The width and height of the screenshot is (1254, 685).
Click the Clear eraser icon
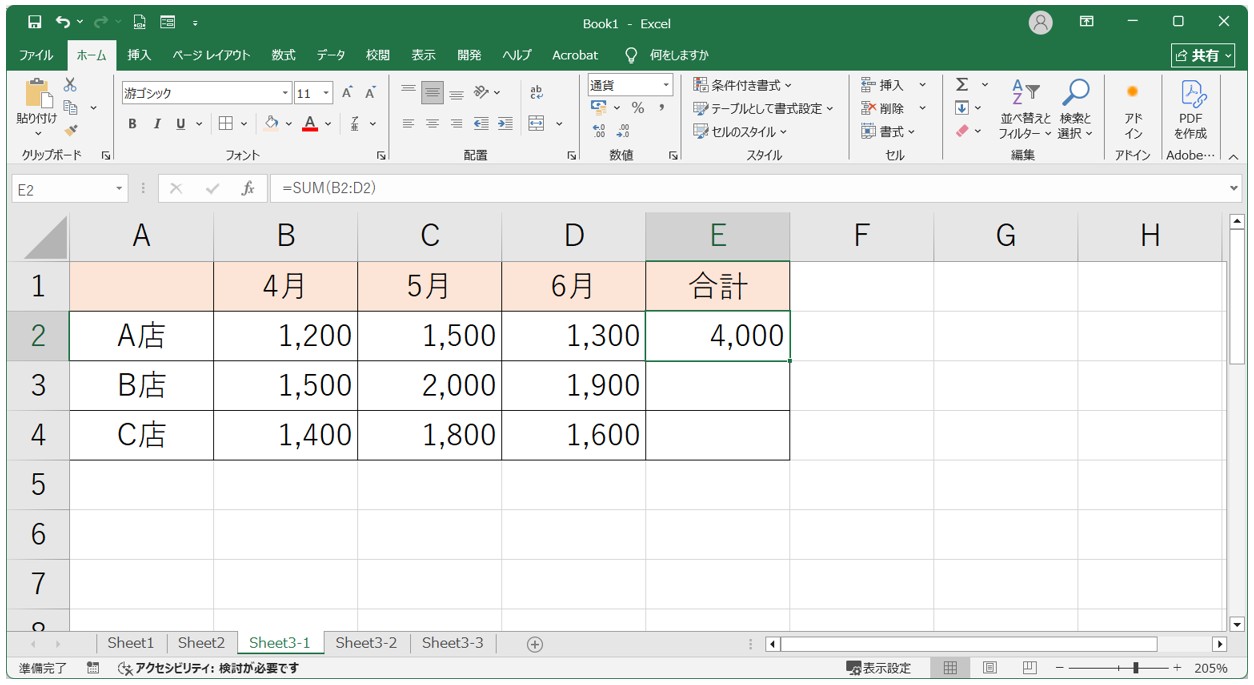pyautogui.click(x=962, y=131)
